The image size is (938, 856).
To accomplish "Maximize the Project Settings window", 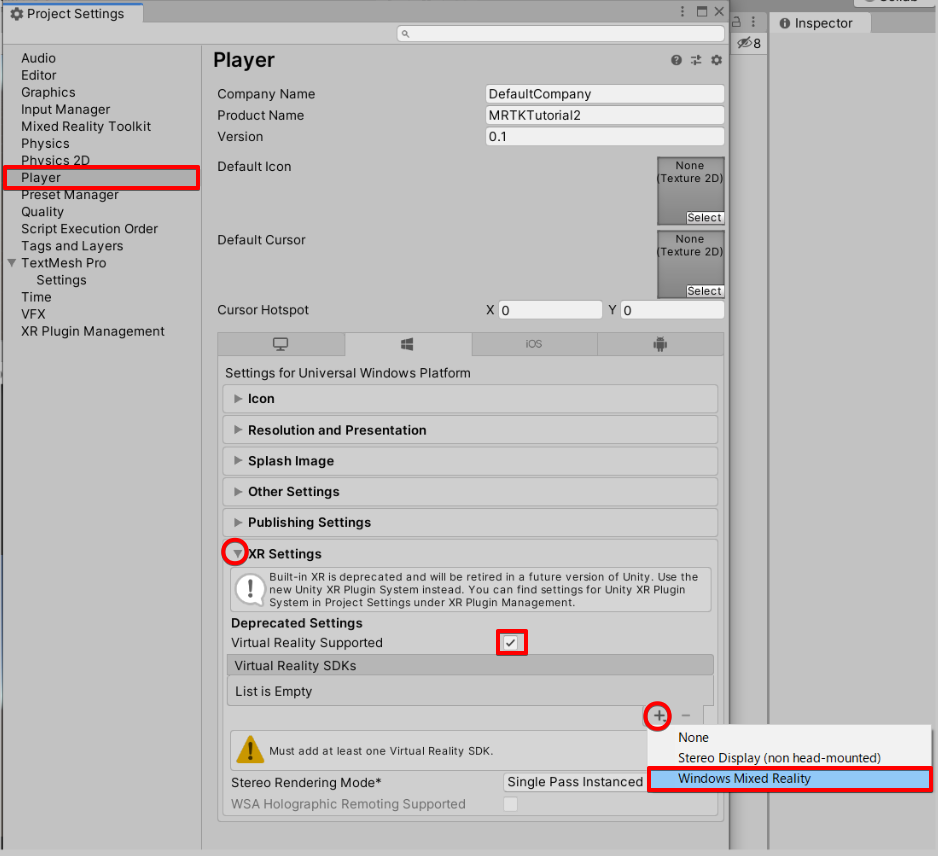I will click(x=702, y=11).
